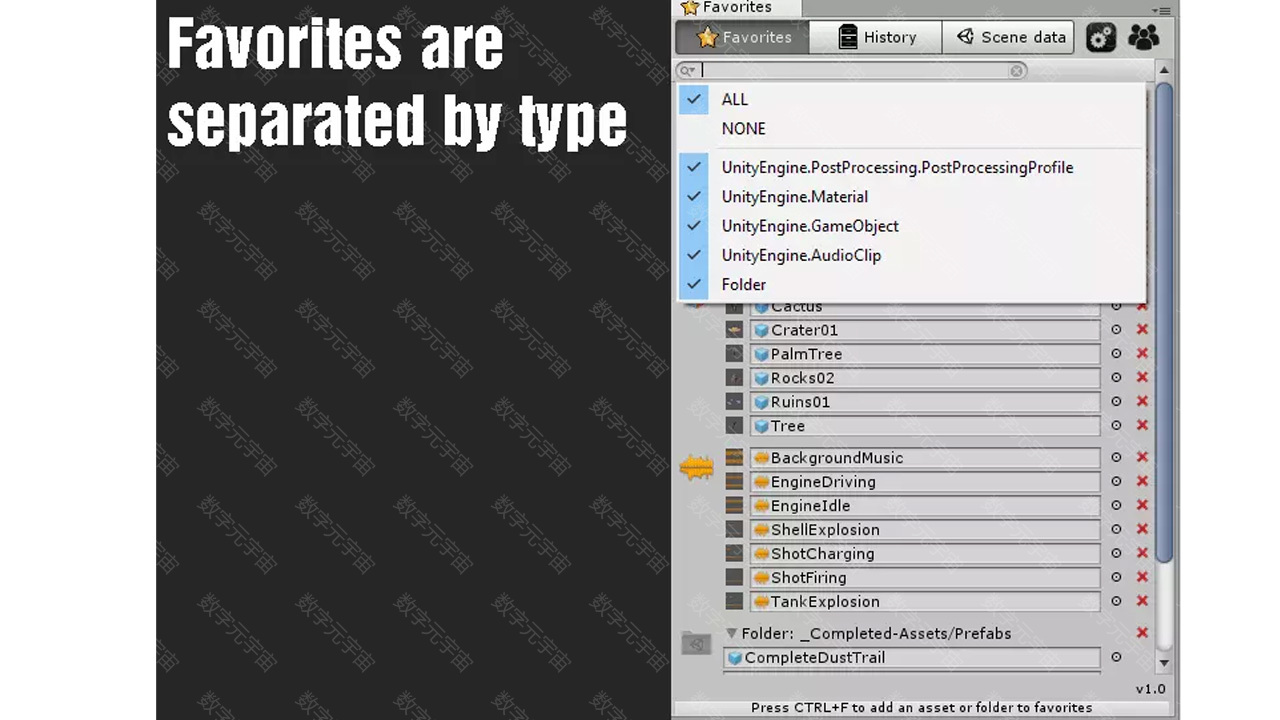Ping ShellExplosion with its circle icon
This screenshot has width=1280, height=720.
tap(1116, 530)
